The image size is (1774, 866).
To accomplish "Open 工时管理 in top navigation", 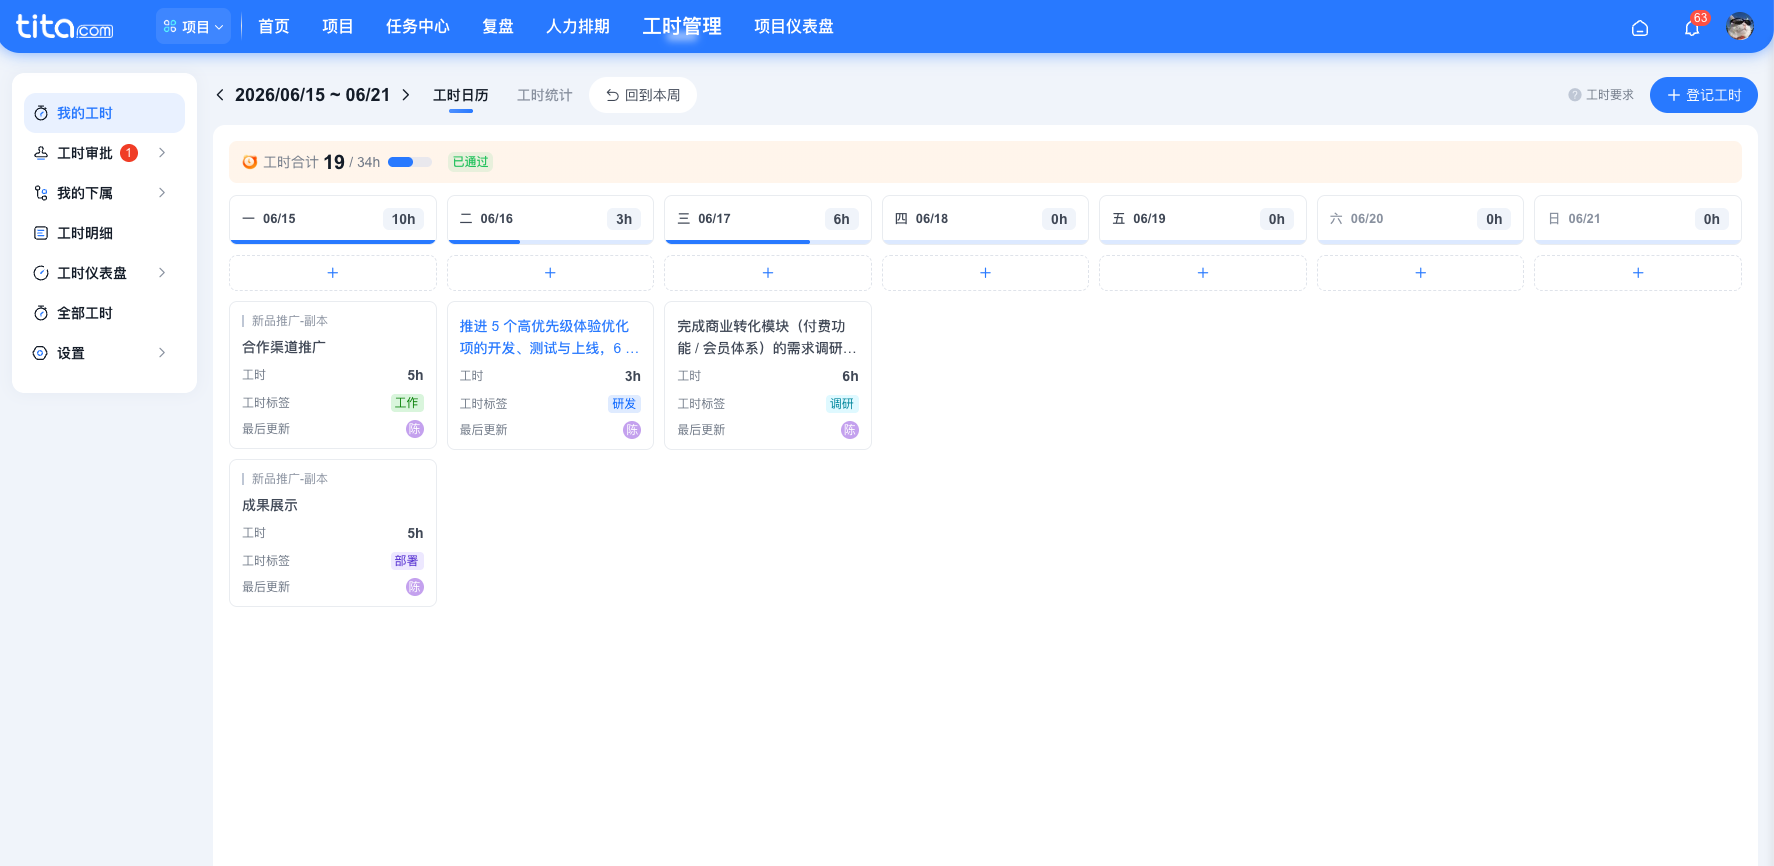I will pyautogui.click(x=682, y=27).
